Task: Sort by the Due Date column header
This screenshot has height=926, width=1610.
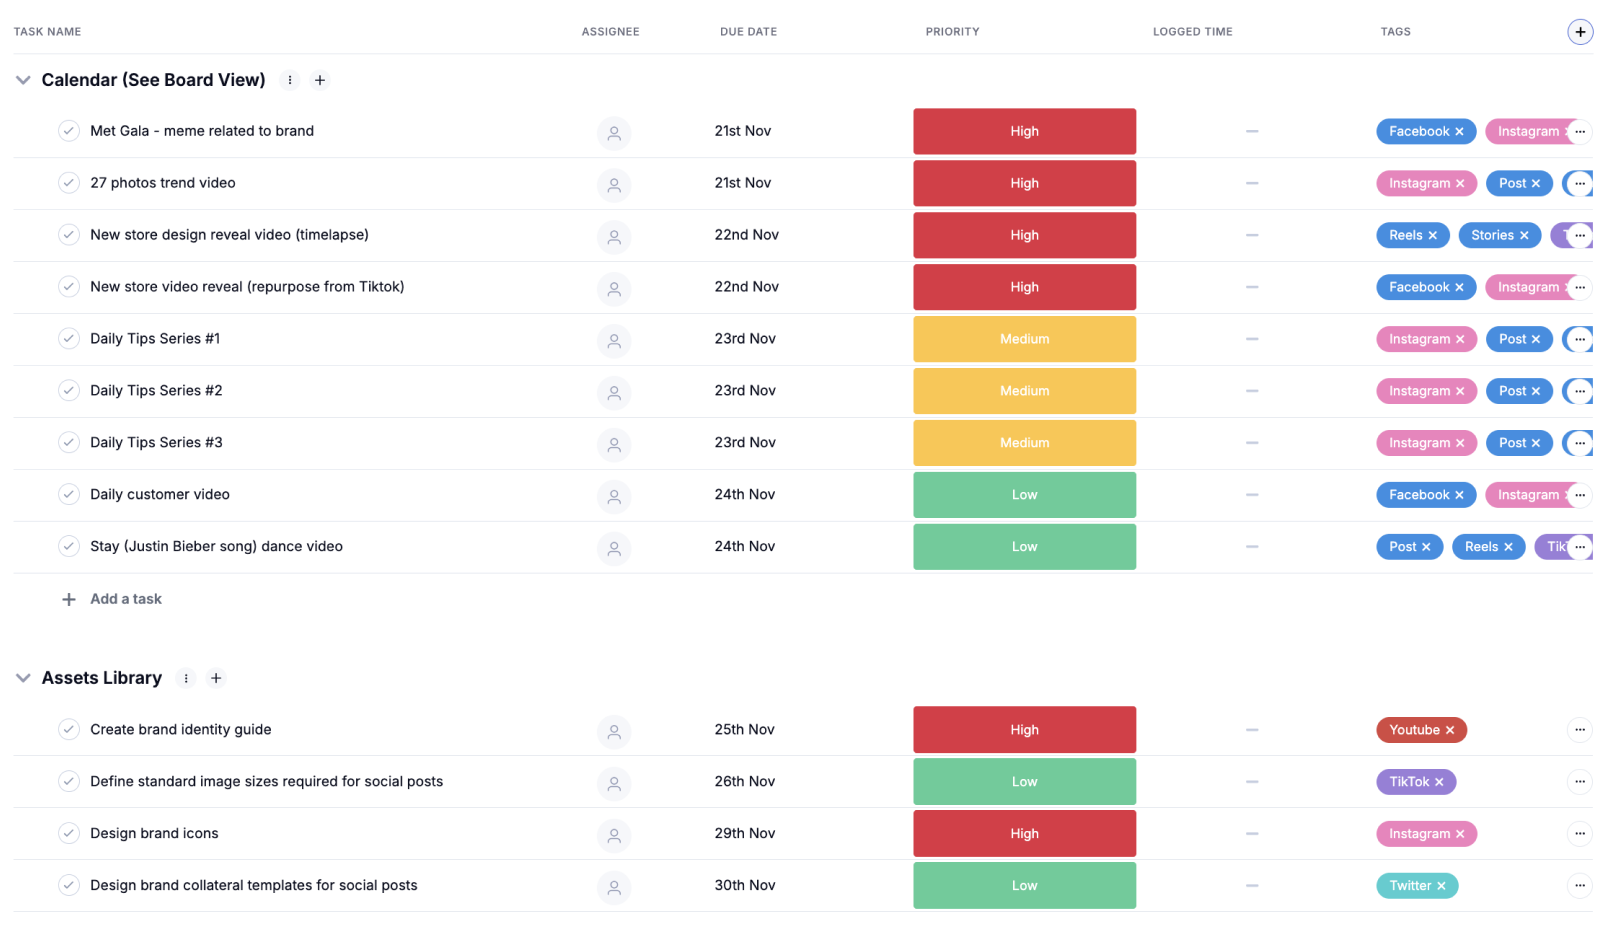Action: (x=748, y=32)
